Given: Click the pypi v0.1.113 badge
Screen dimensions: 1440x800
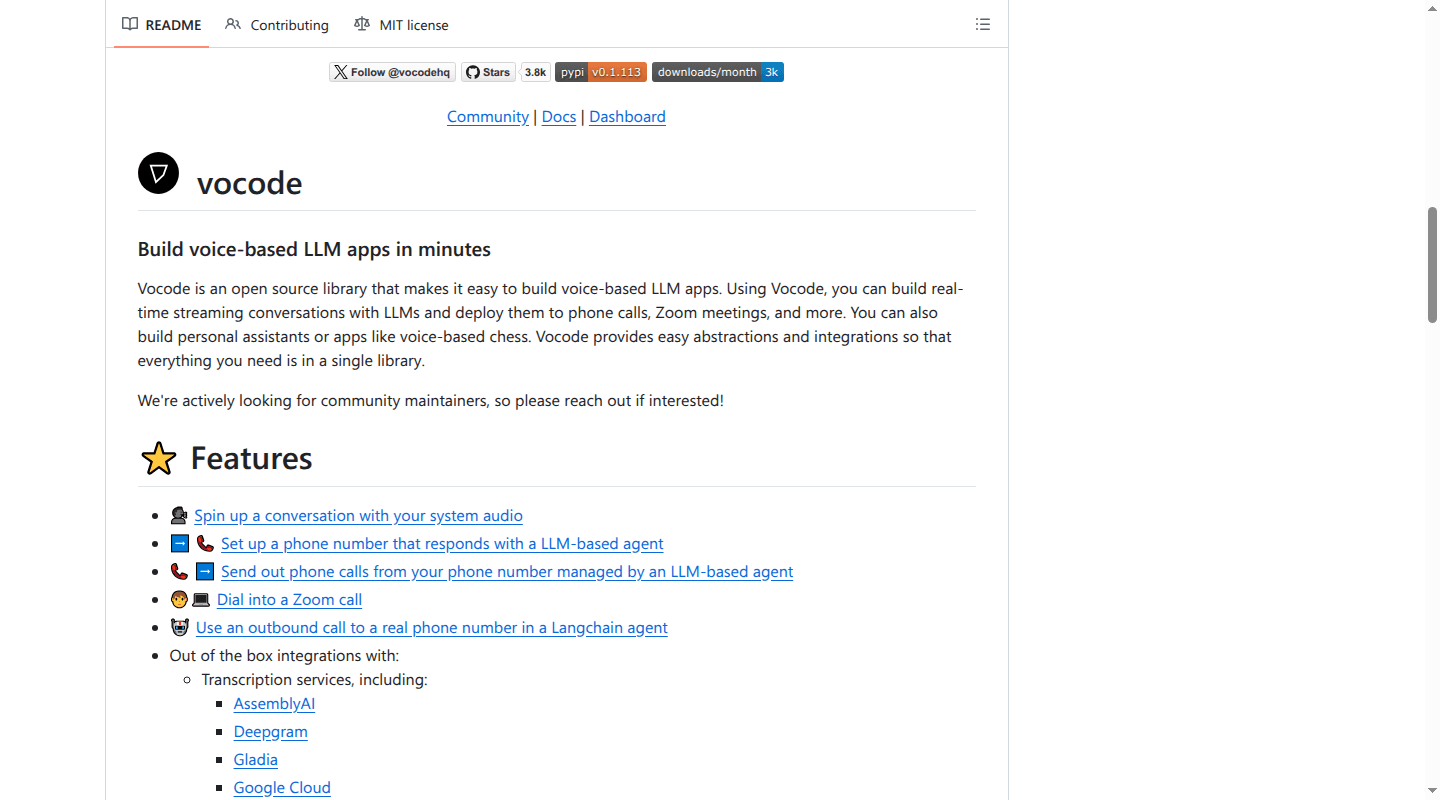Looking at the screenshot, I should pyautogui.click(x=601, y=72).
